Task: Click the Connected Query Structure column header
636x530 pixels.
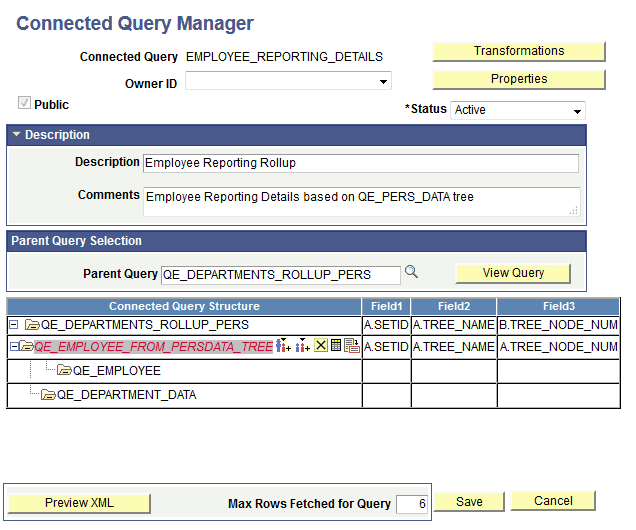Action: [x=184, y=307]
